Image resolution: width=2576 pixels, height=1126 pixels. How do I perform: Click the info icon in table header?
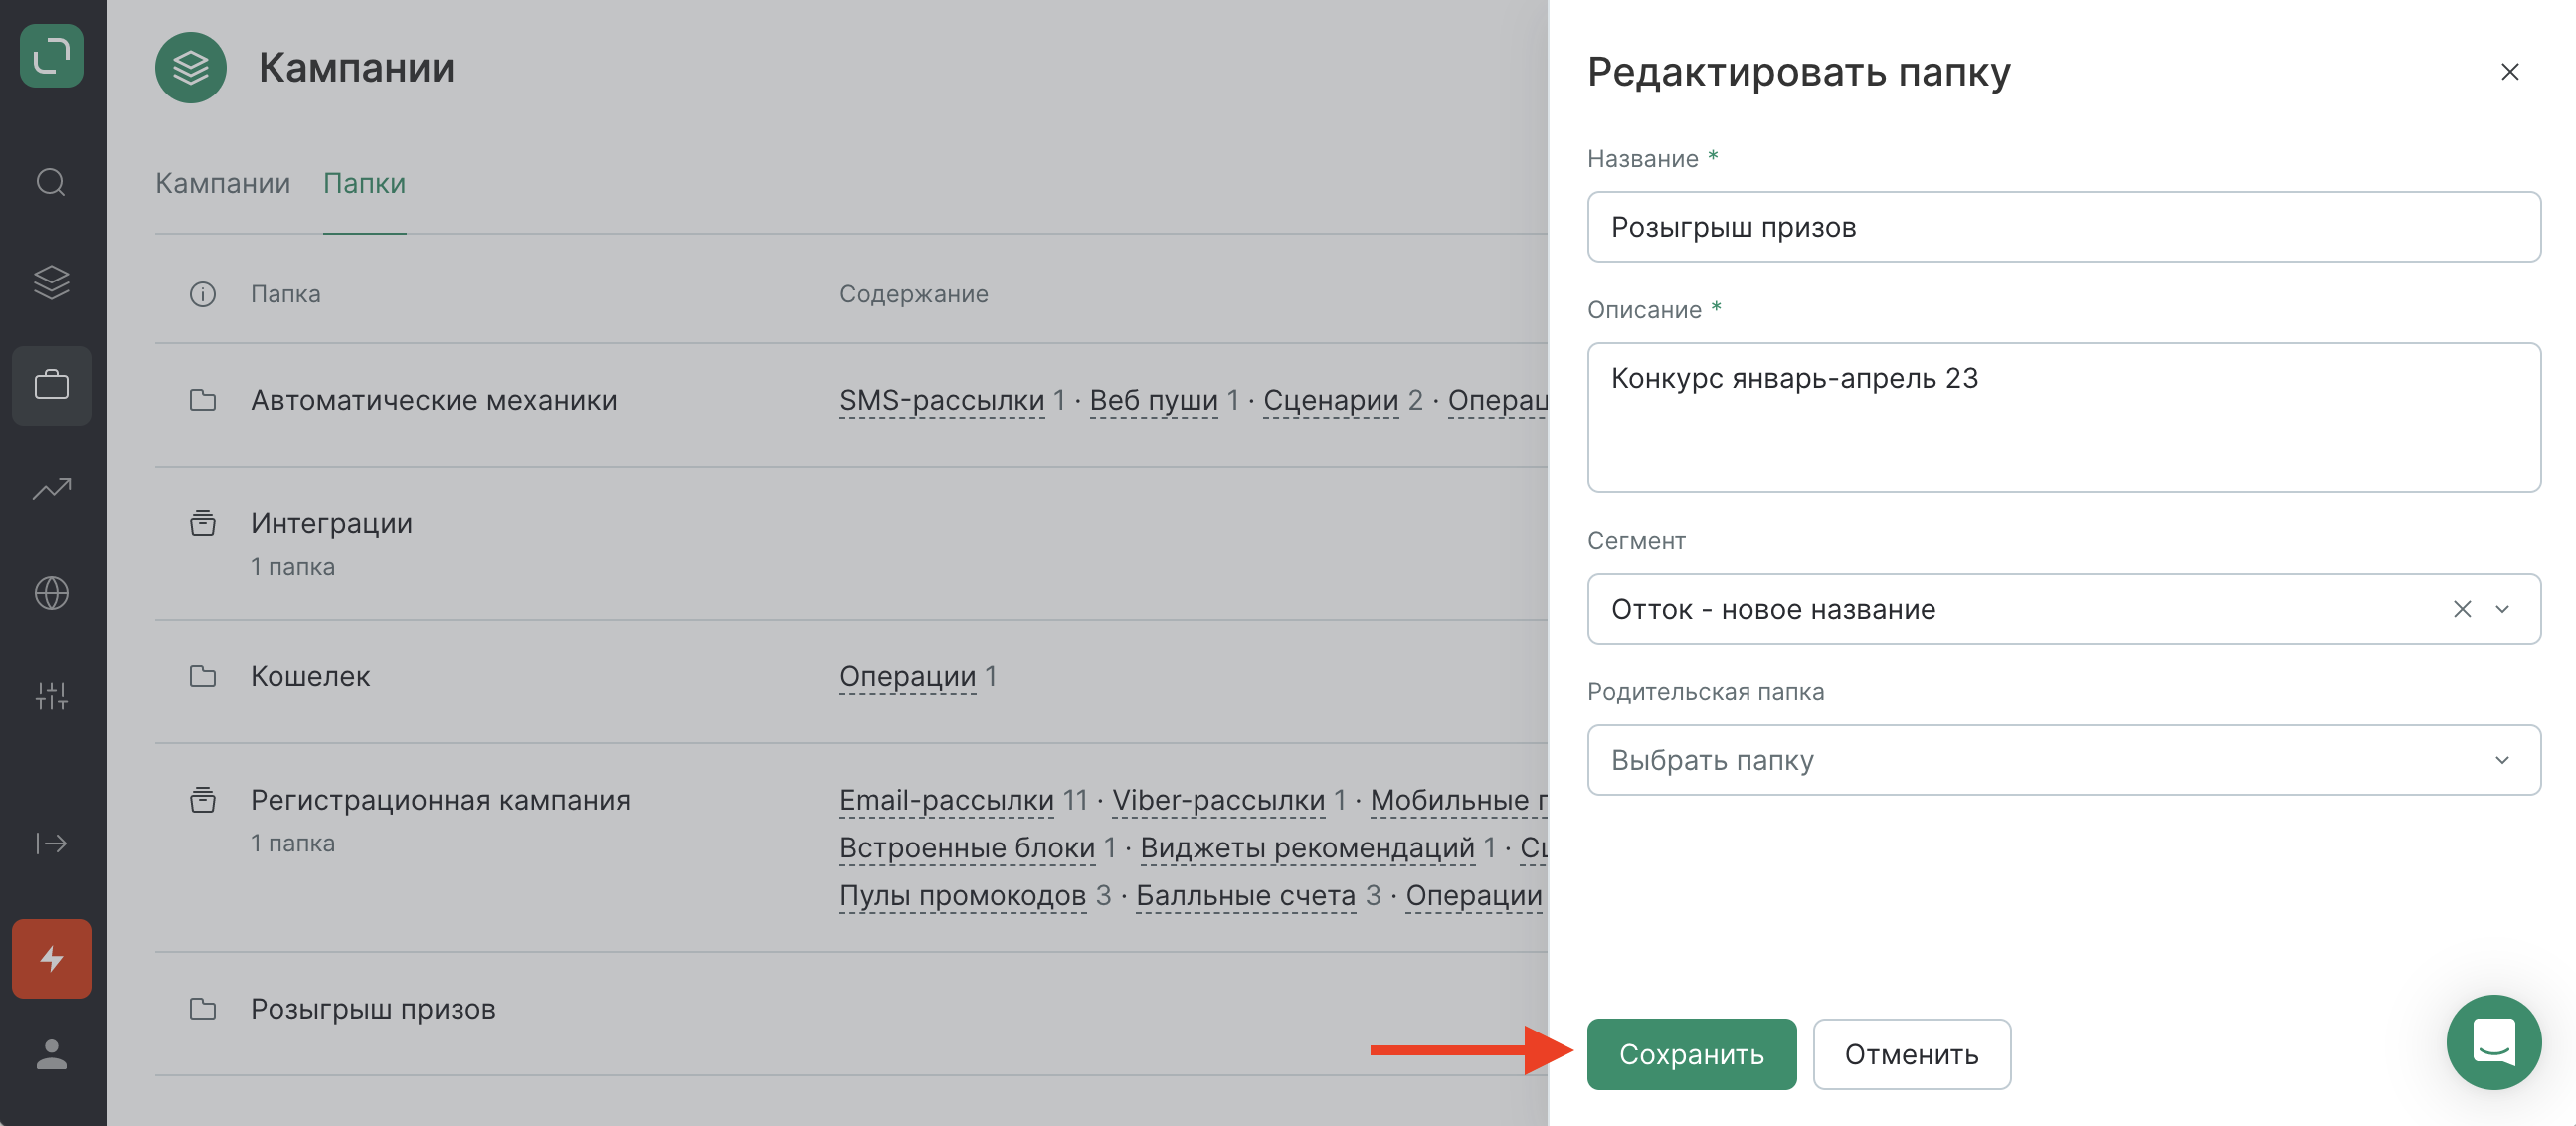tap(203, 294)
